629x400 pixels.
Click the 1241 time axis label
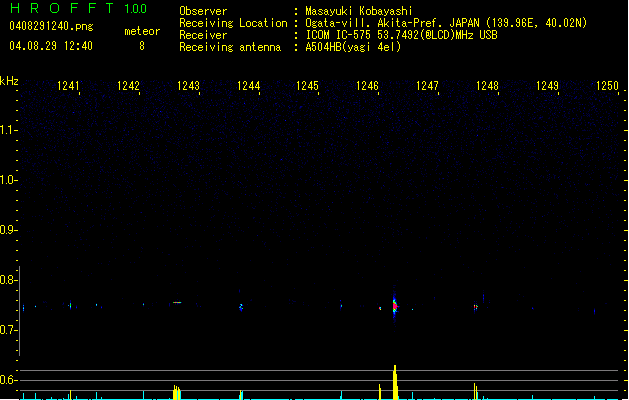point(68,86)
